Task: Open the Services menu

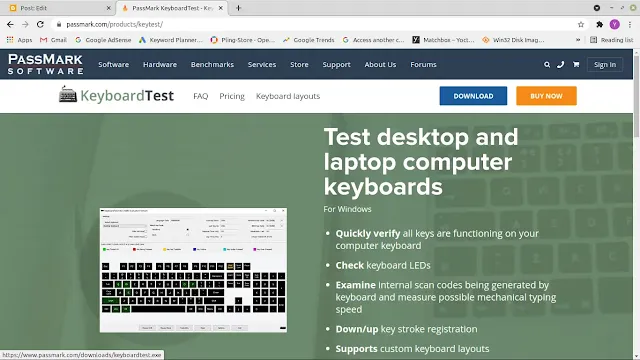Action: [262, 64]
